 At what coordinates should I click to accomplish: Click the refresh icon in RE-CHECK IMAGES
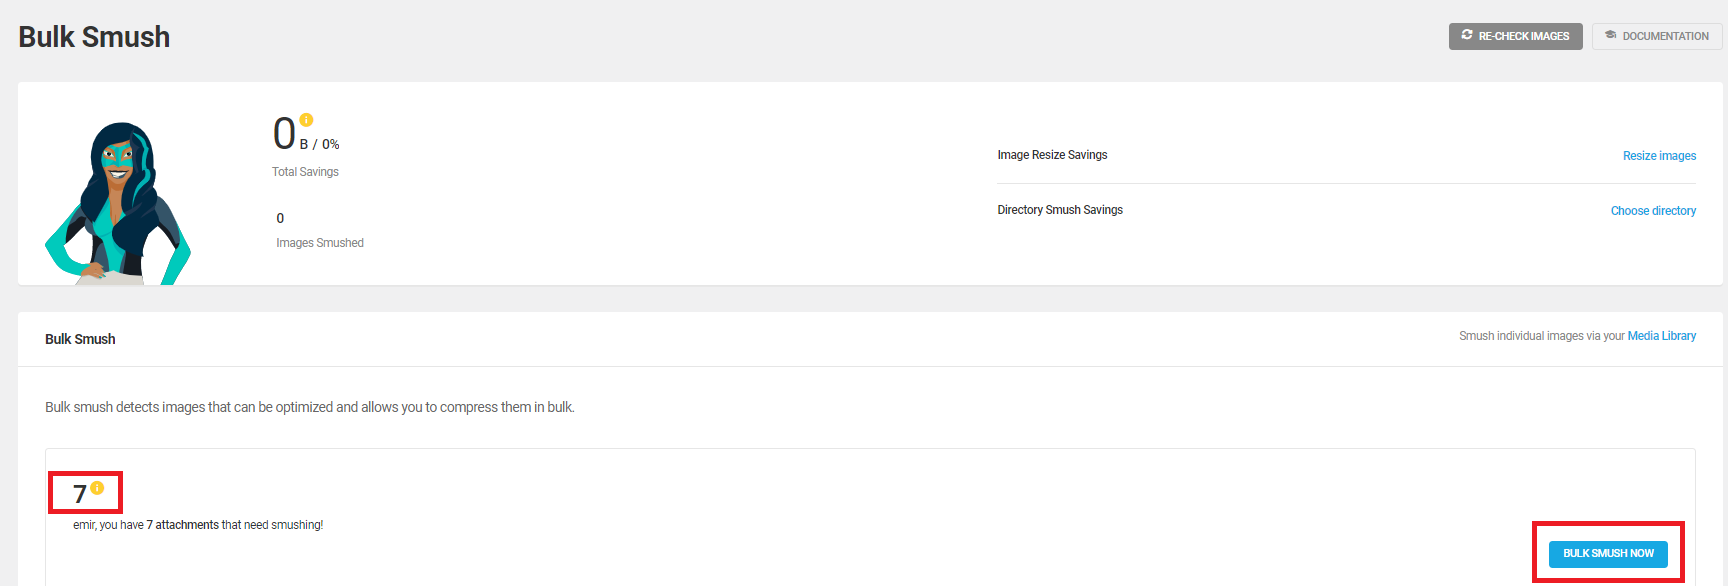point(1467,35)
